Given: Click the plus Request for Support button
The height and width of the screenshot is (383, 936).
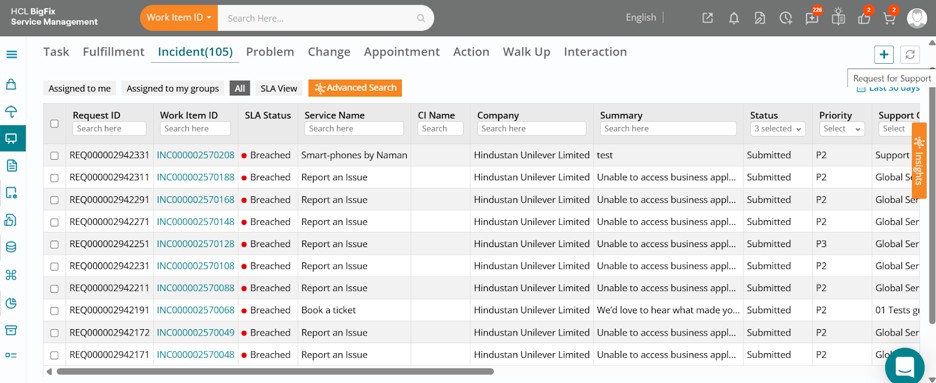Looking at the screenshot, I should [884, 54].
